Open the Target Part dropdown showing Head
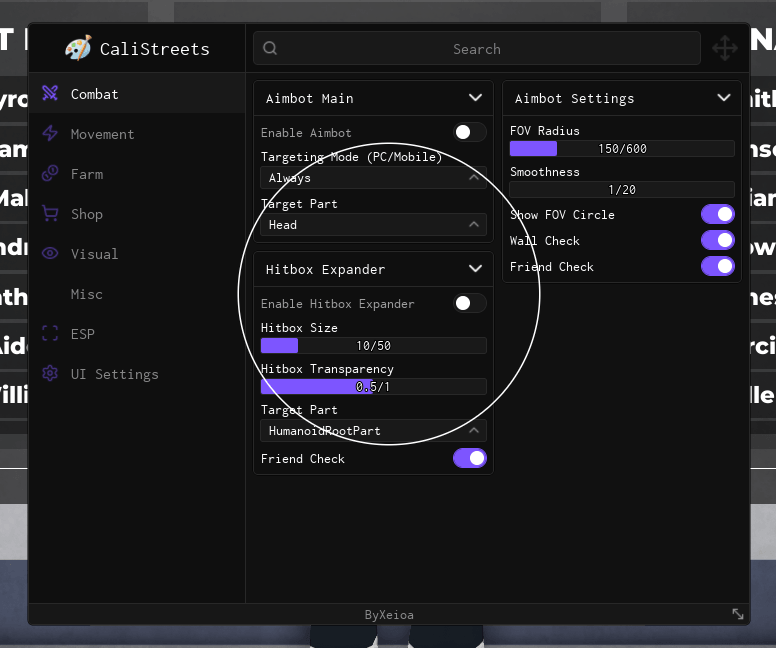 pos(373,224)
